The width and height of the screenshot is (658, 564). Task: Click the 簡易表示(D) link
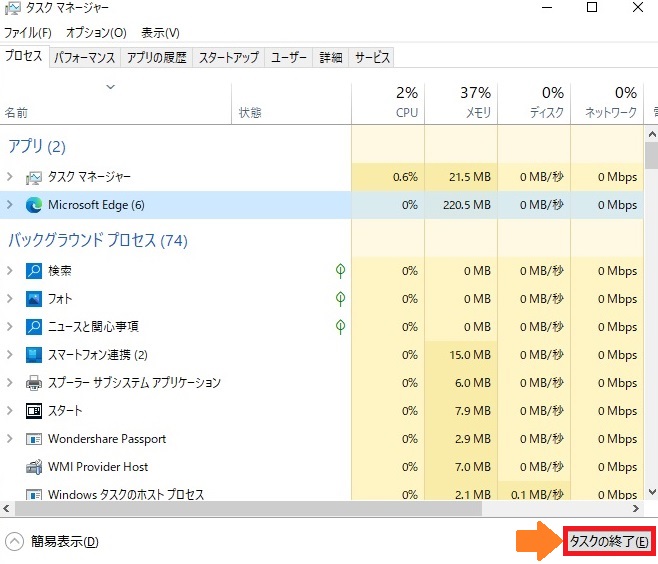65,541
